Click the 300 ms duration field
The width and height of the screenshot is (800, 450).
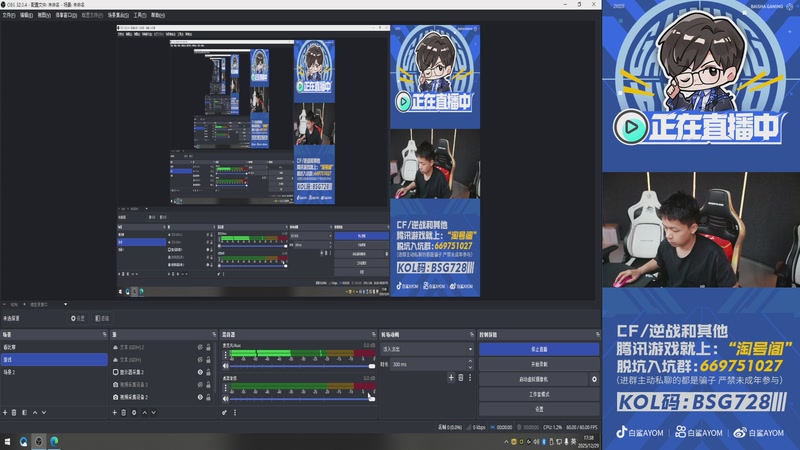(x=429, y=364)
